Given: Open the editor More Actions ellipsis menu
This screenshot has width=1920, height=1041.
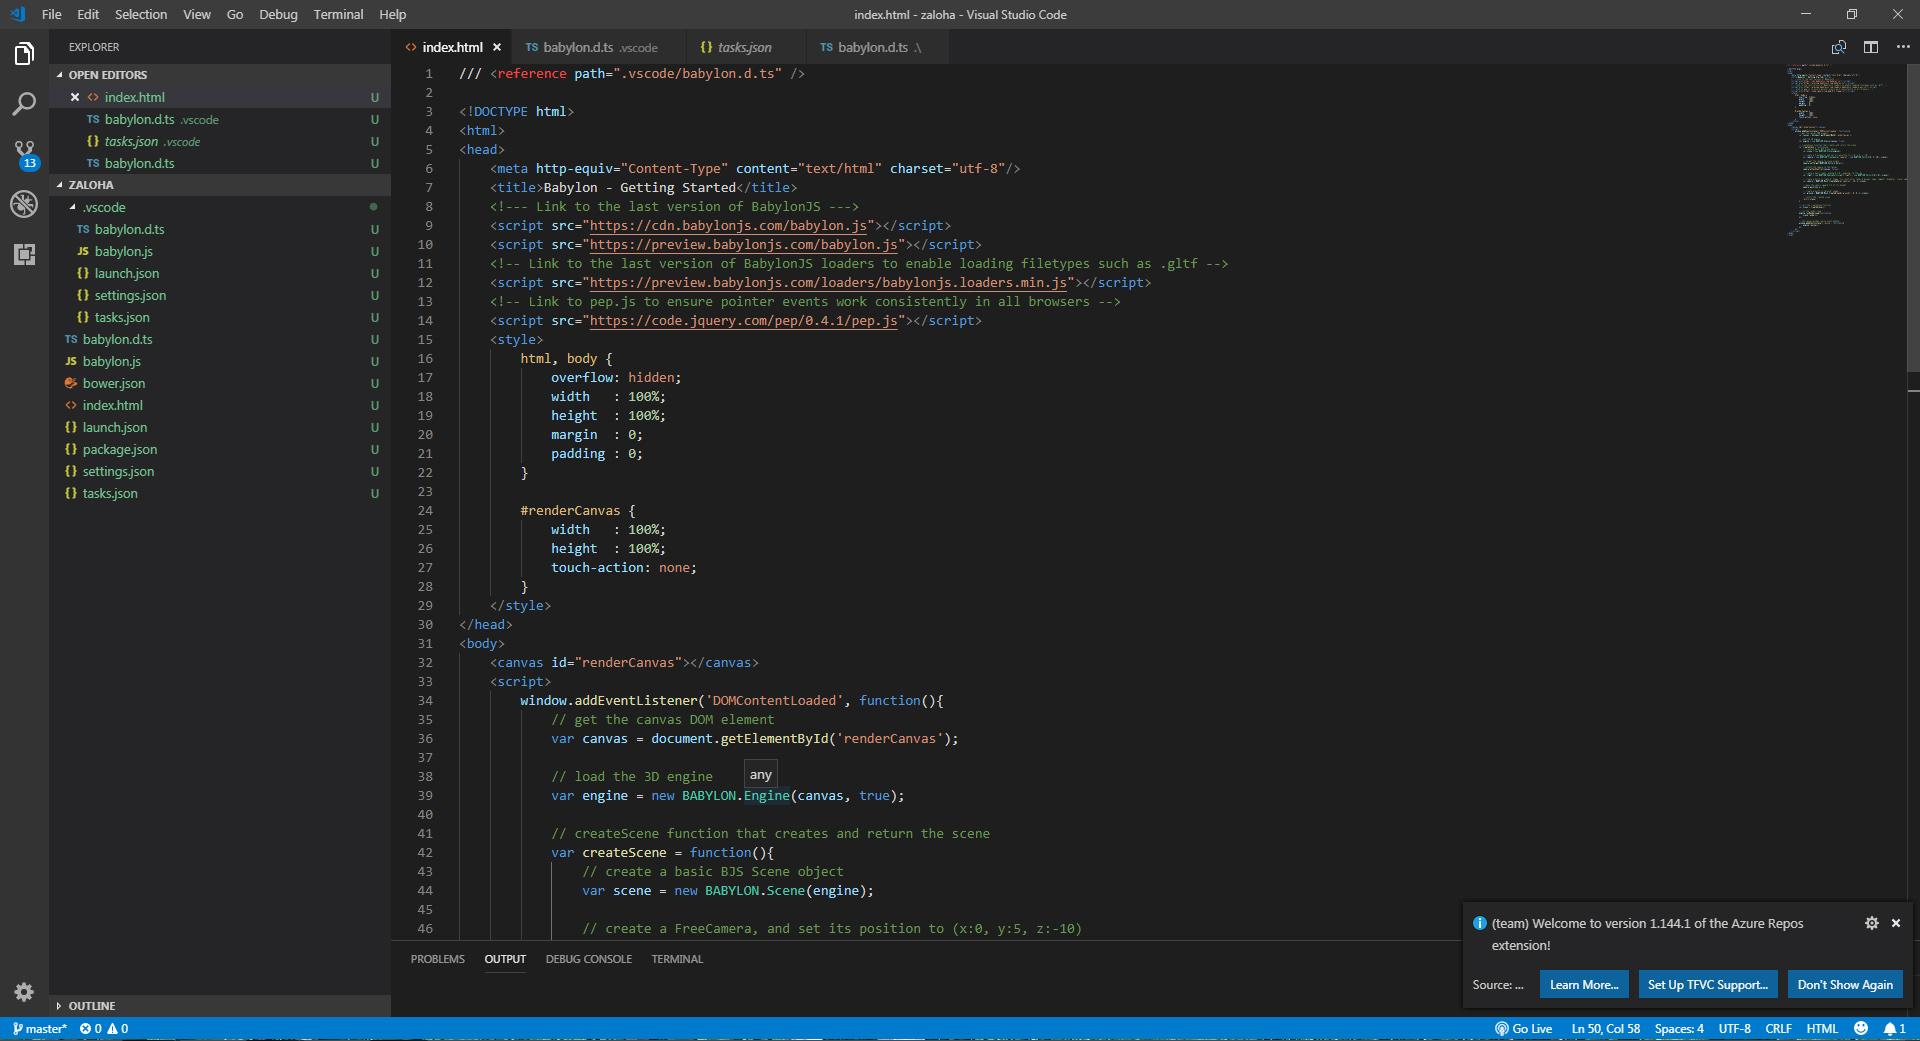Looking at the screenshot, I should [1903, 47].
